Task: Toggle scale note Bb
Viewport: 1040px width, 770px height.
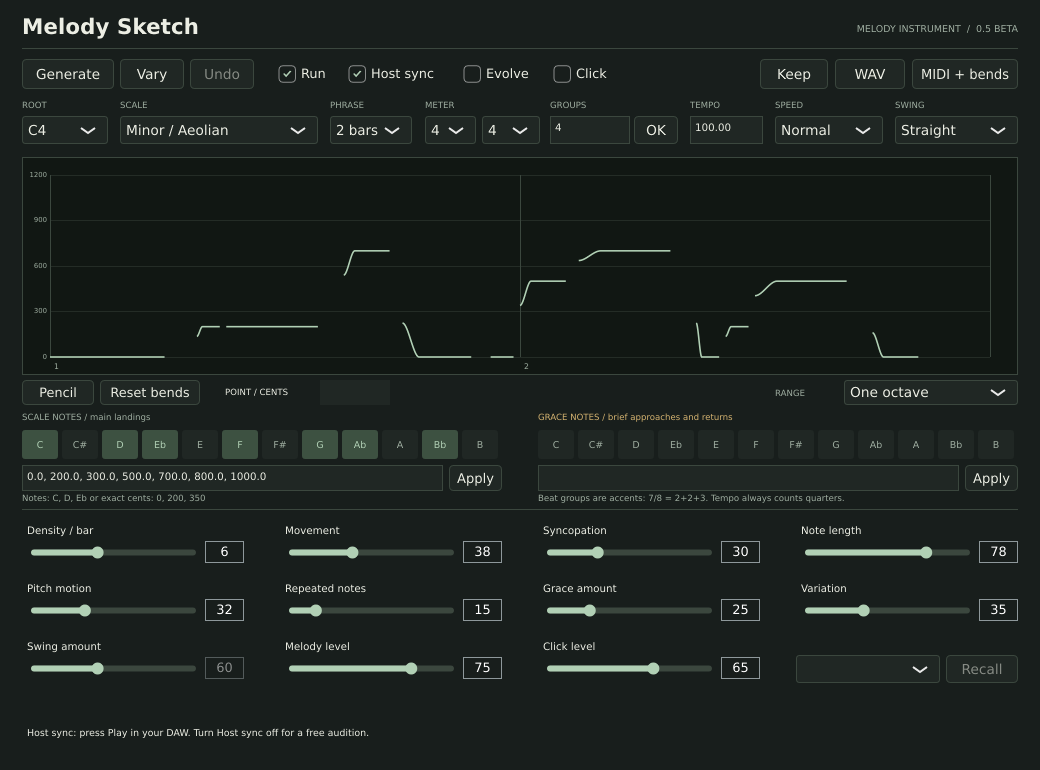Action: click(440, 444)
